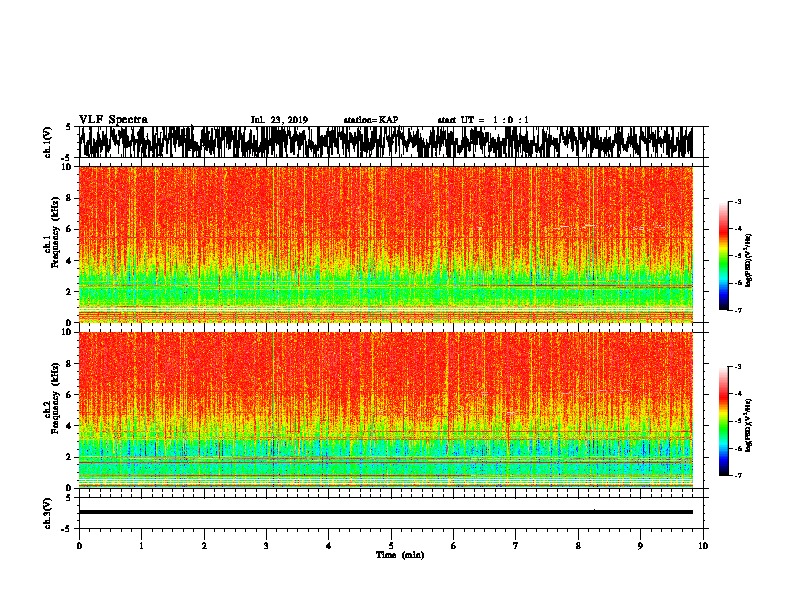This screenshot has width=792, height=612.
Task: Click the time axis tick label "8"
Action: click(x=578, y=546)
